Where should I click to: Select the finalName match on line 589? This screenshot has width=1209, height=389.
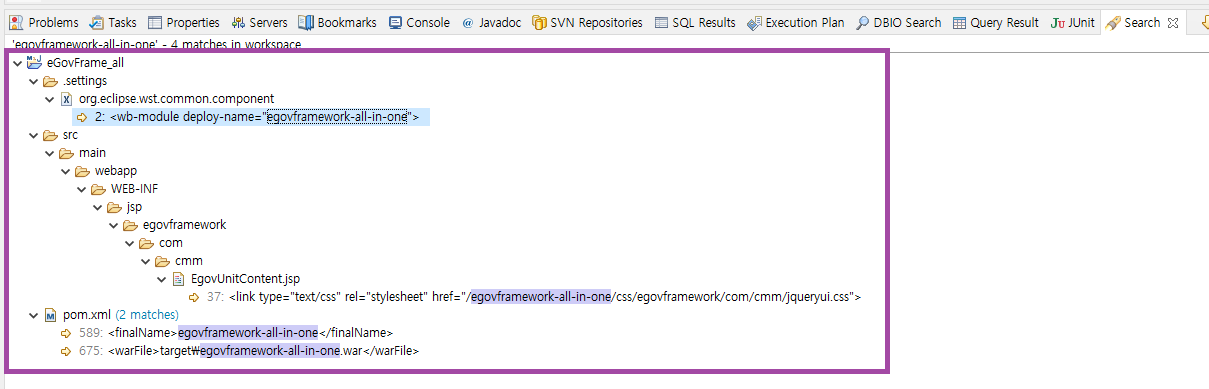[235, 333]
